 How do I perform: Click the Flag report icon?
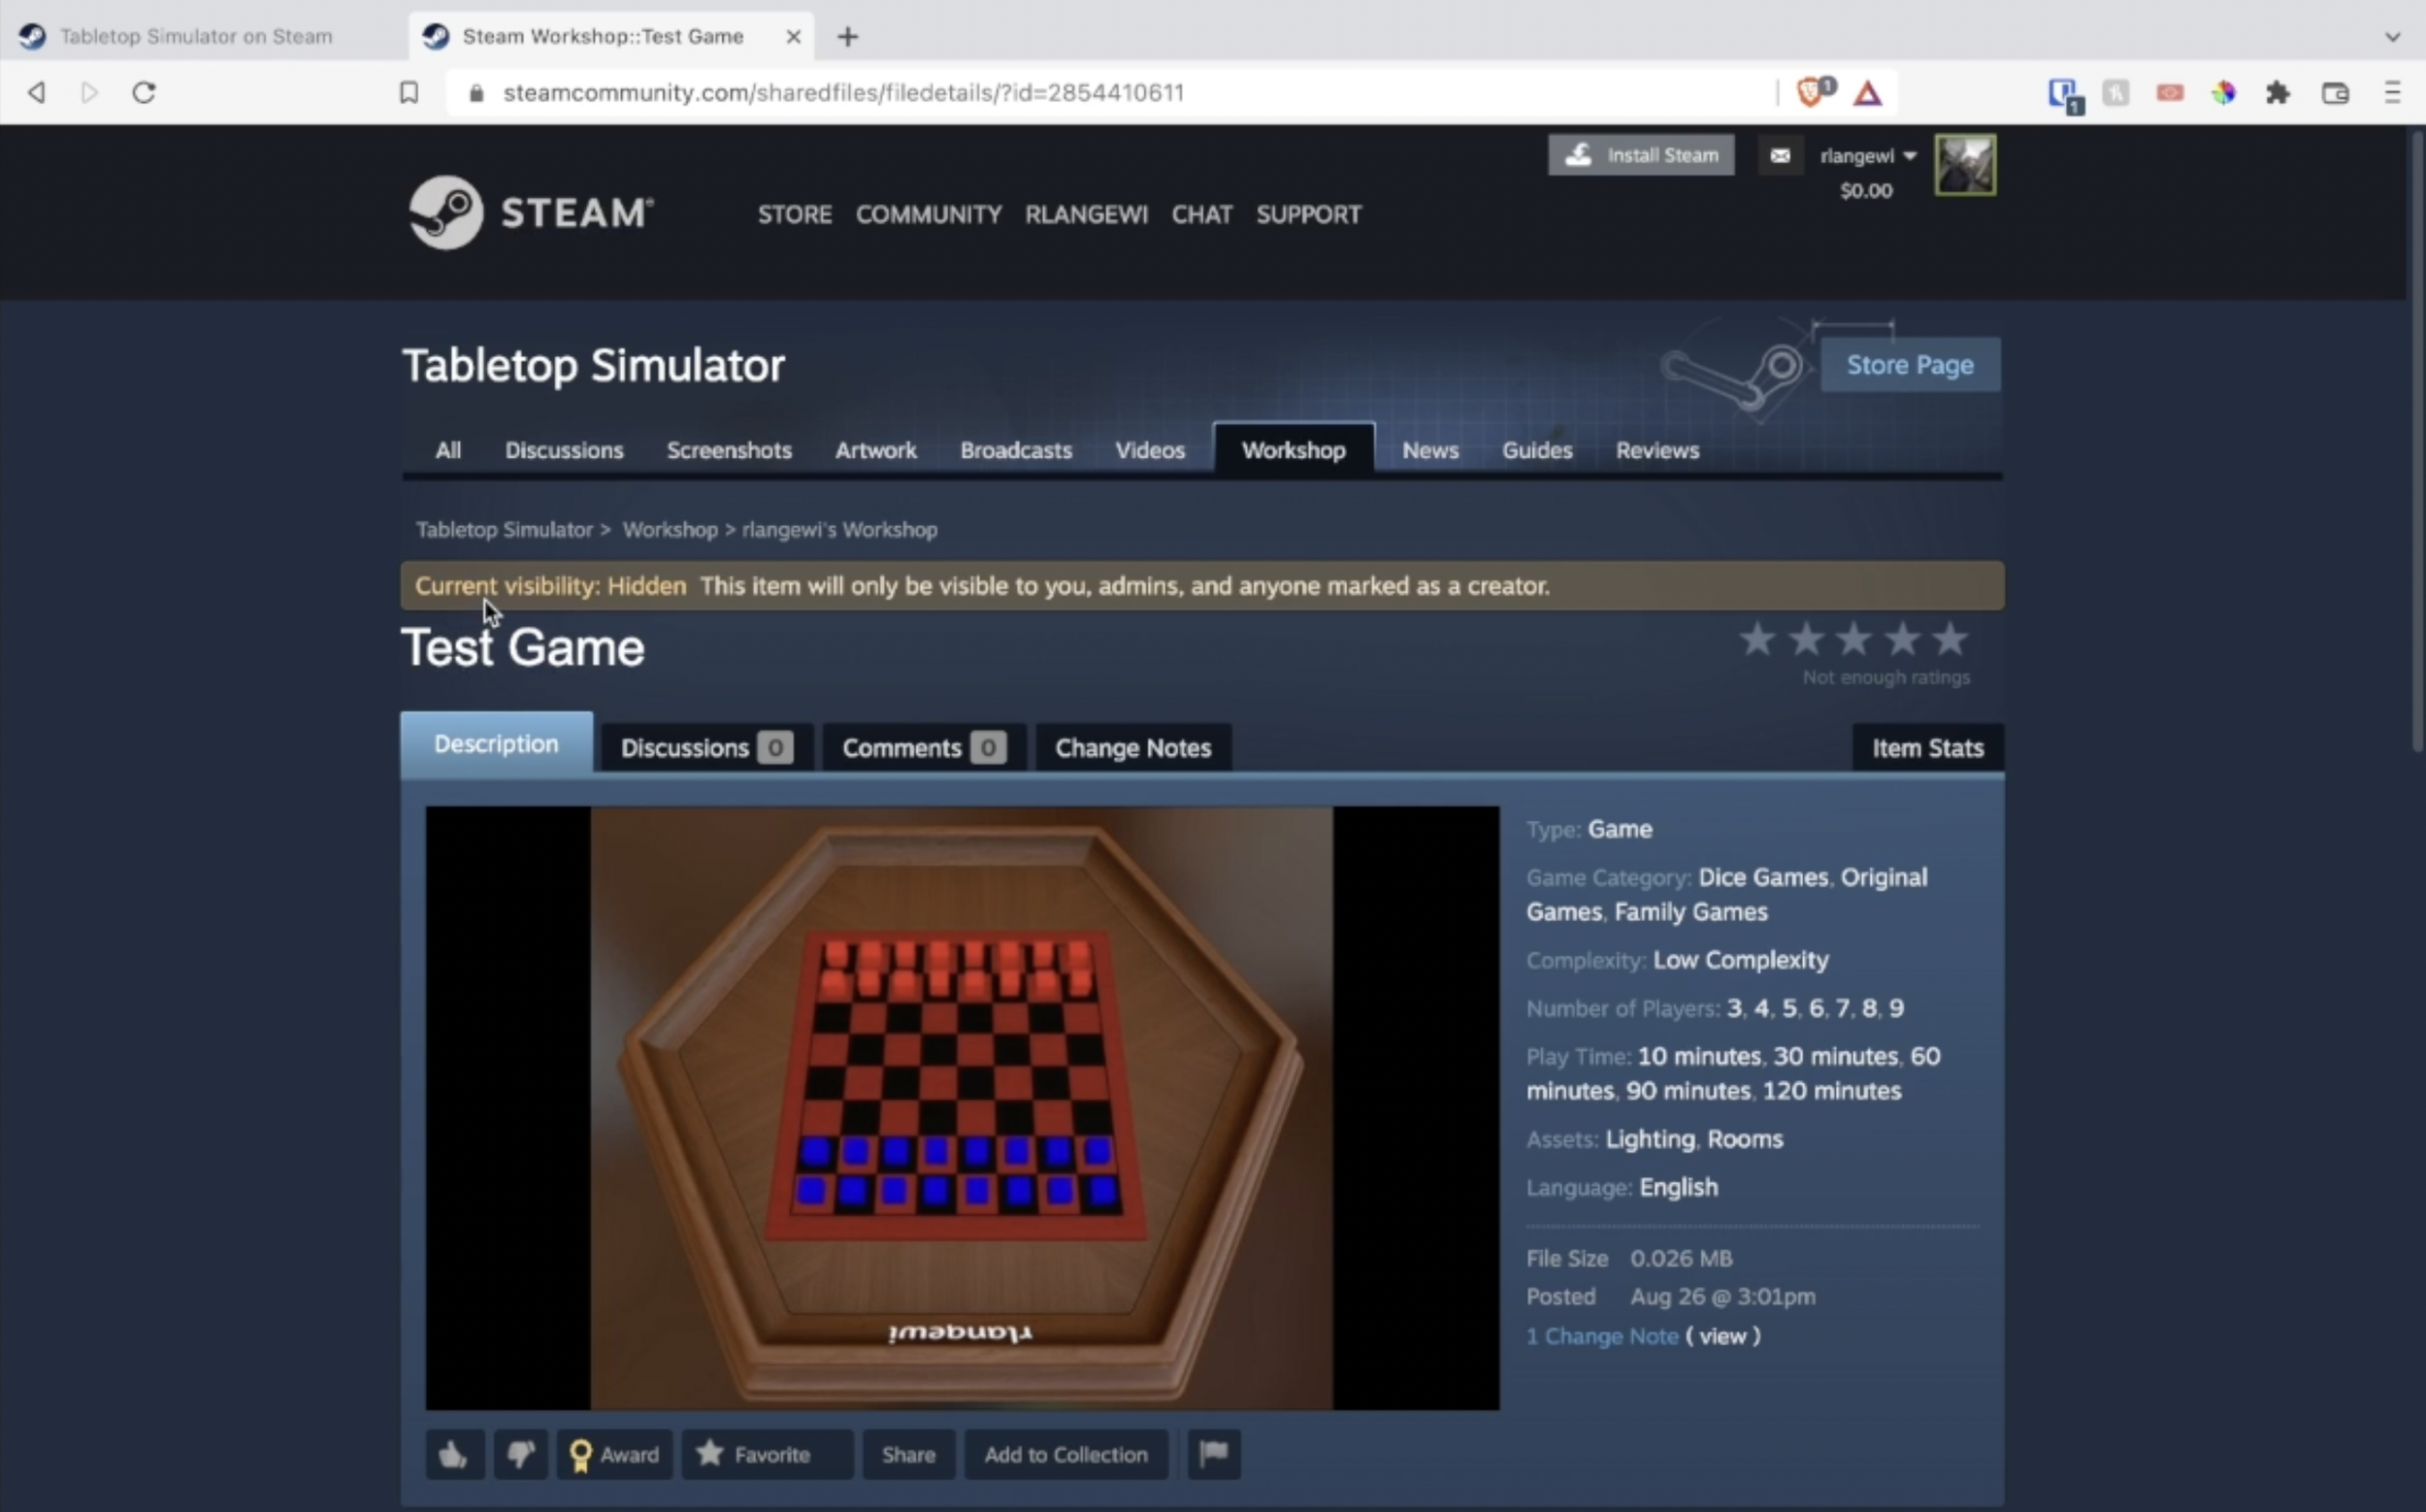point(1214,1455)
